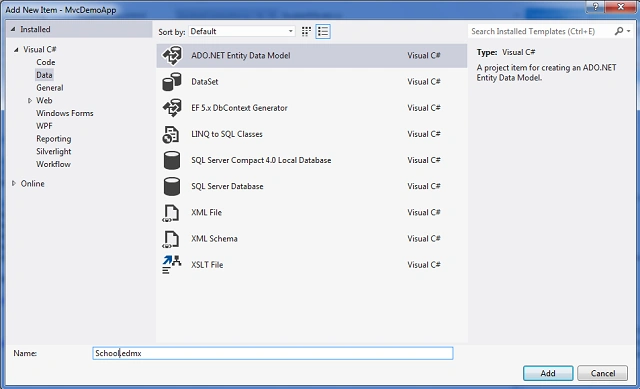Select the Web category
The height and width of the screenshot is (389, 640).
point(44,100)
